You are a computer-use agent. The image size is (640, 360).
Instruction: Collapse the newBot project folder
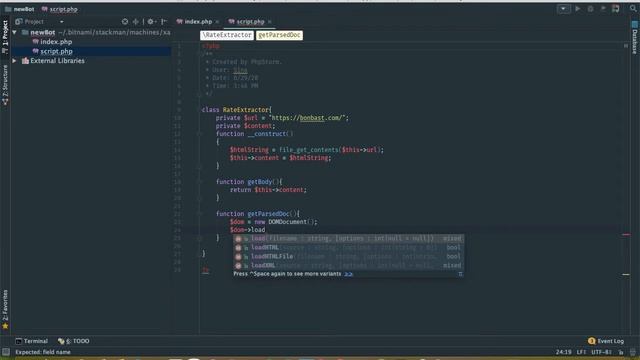14,32
